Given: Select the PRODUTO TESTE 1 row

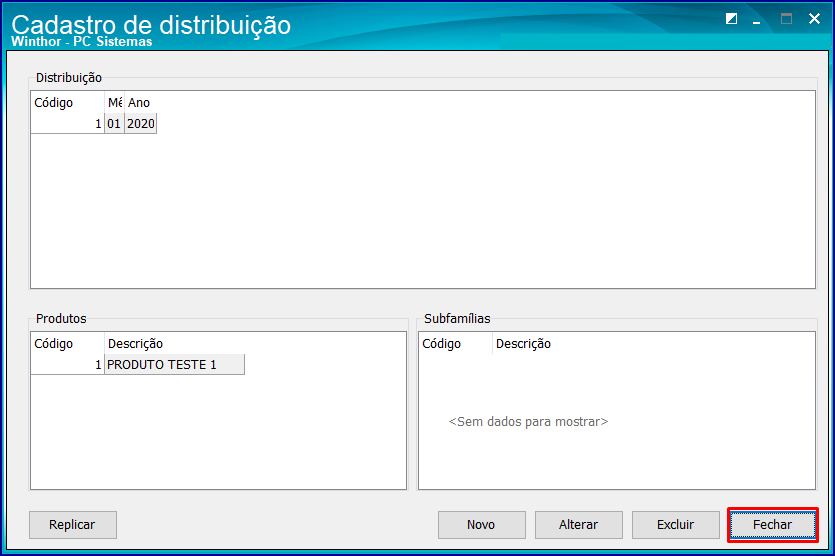Looking at the screenshot, I should tap(138, 365).
